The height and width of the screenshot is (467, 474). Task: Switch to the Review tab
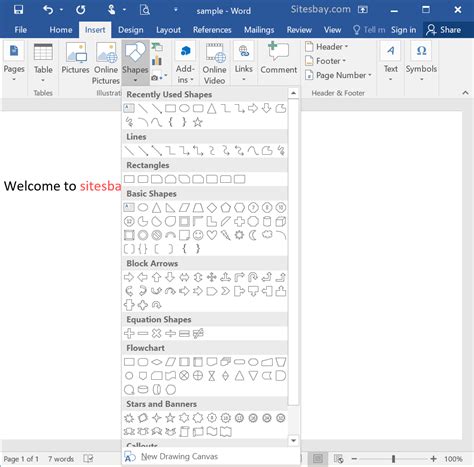tap(299, 30)
